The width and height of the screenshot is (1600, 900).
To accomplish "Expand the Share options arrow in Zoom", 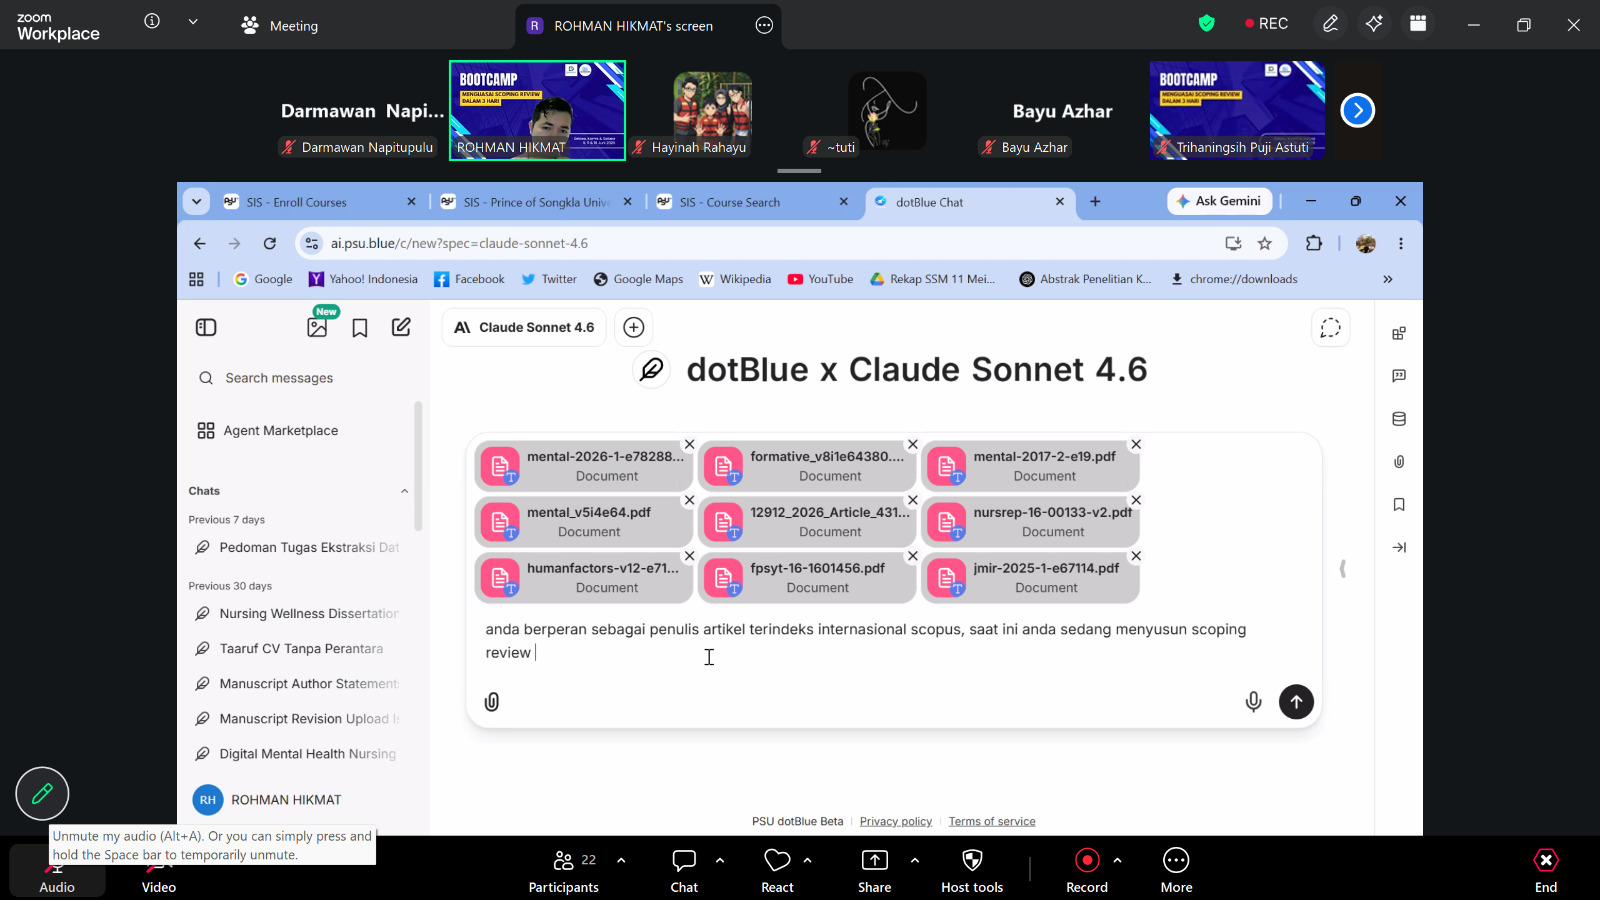I will point(914,860).
